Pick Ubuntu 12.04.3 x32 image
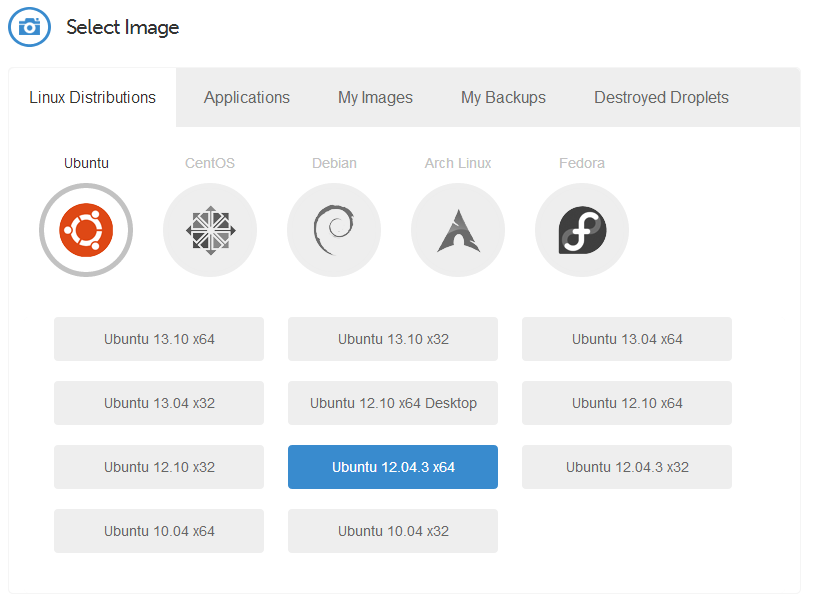The height and width of the screenshot is (605, 816). coord(627,467)
